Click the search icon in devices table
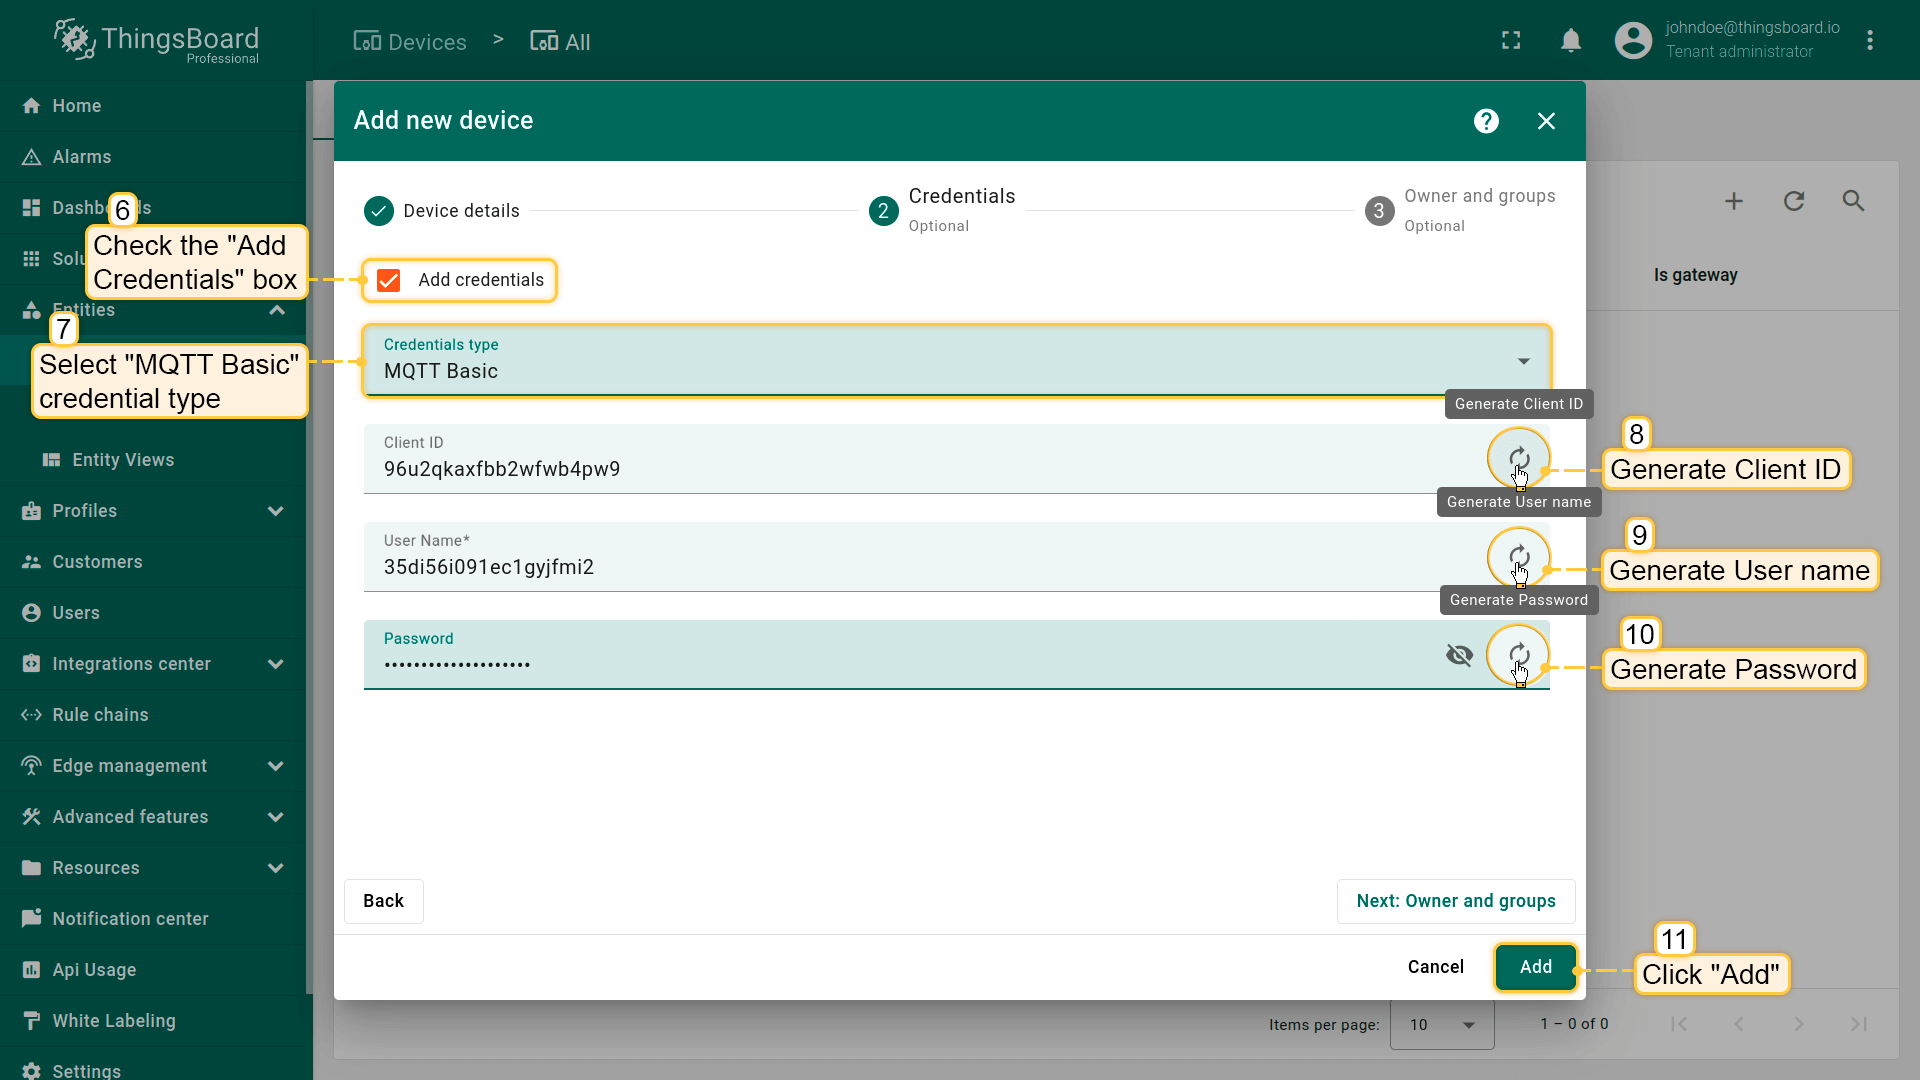Image resolution: width=1920 pixels, height=1080 pixels. pyautogui.click(x=1853, y=201)
